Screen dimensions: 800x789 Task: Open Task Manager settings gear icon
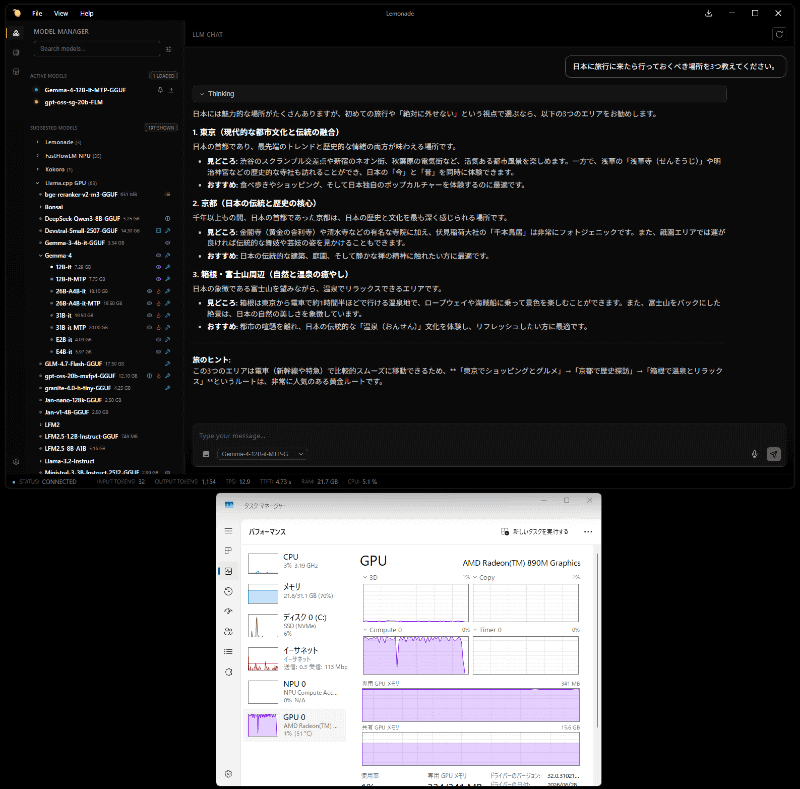[x=229, y=774]
